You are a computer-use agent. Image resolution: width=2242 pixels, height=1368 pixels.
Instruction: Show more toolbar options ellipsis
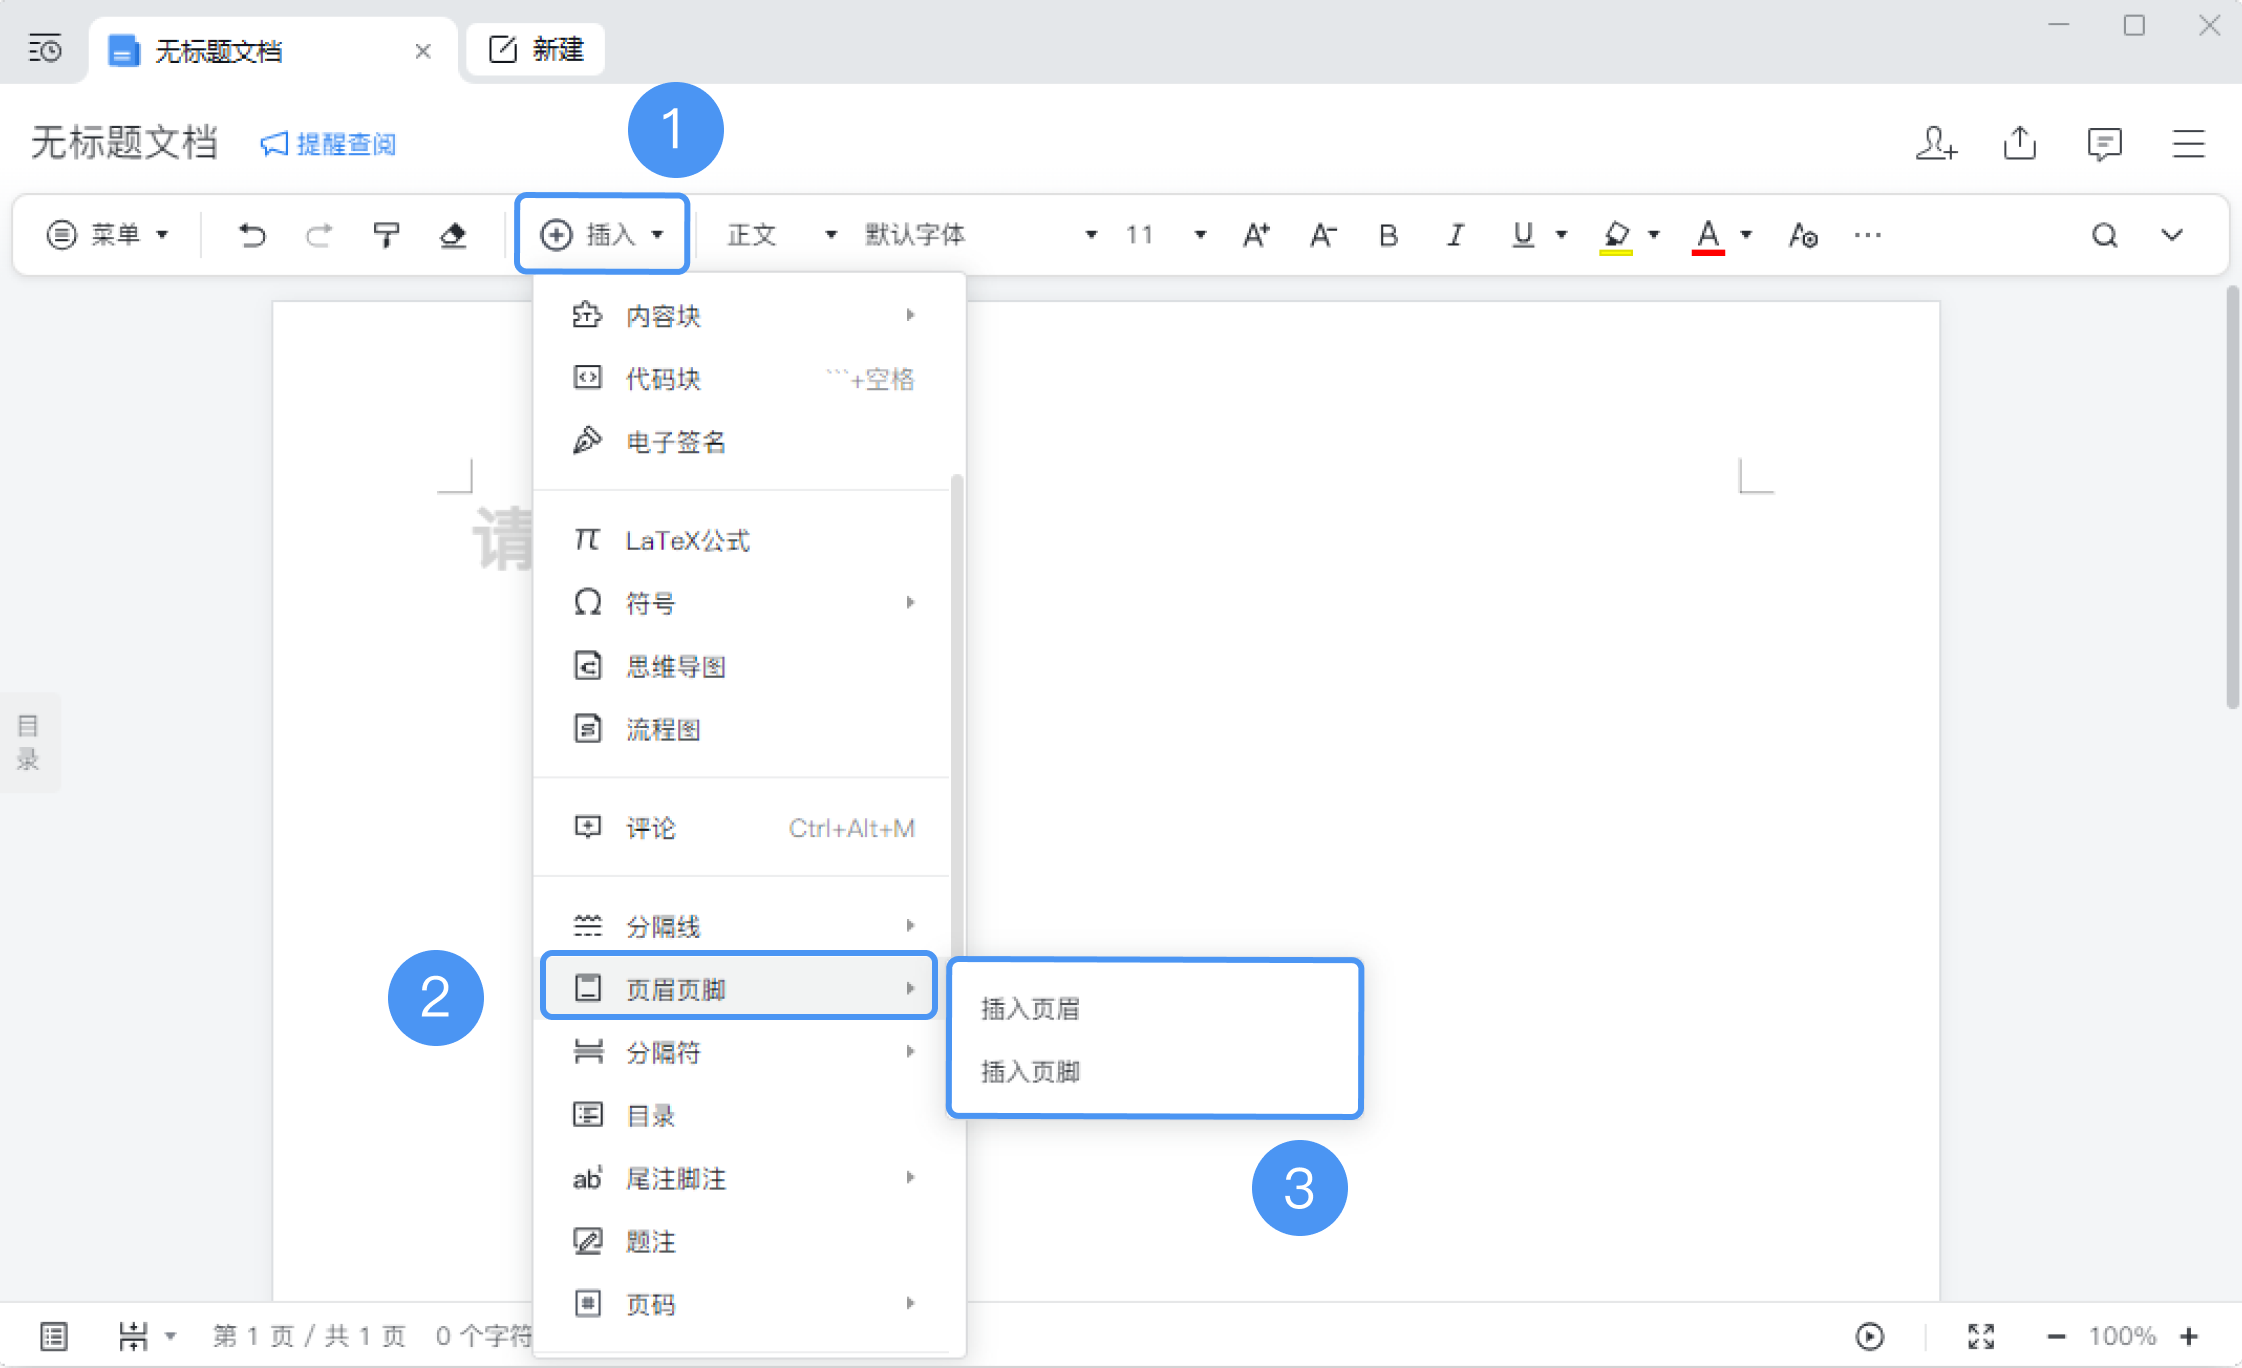click(1867, 235)
